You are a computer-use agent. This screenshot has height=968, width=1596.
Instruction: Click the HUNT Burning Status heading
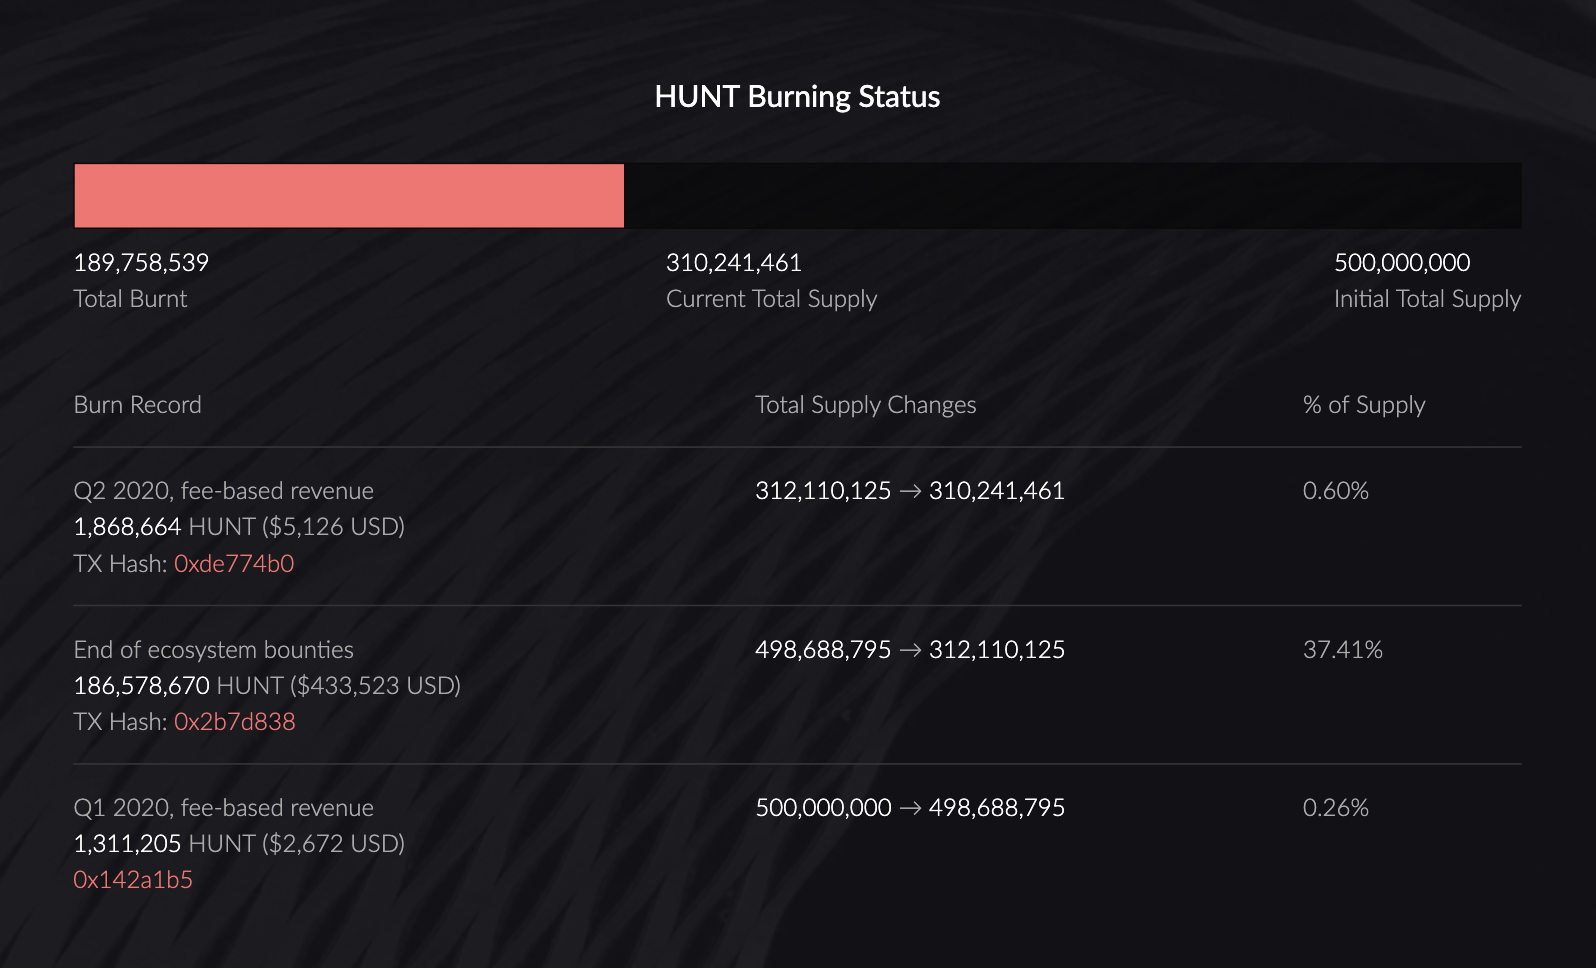[x=797, y=97]
